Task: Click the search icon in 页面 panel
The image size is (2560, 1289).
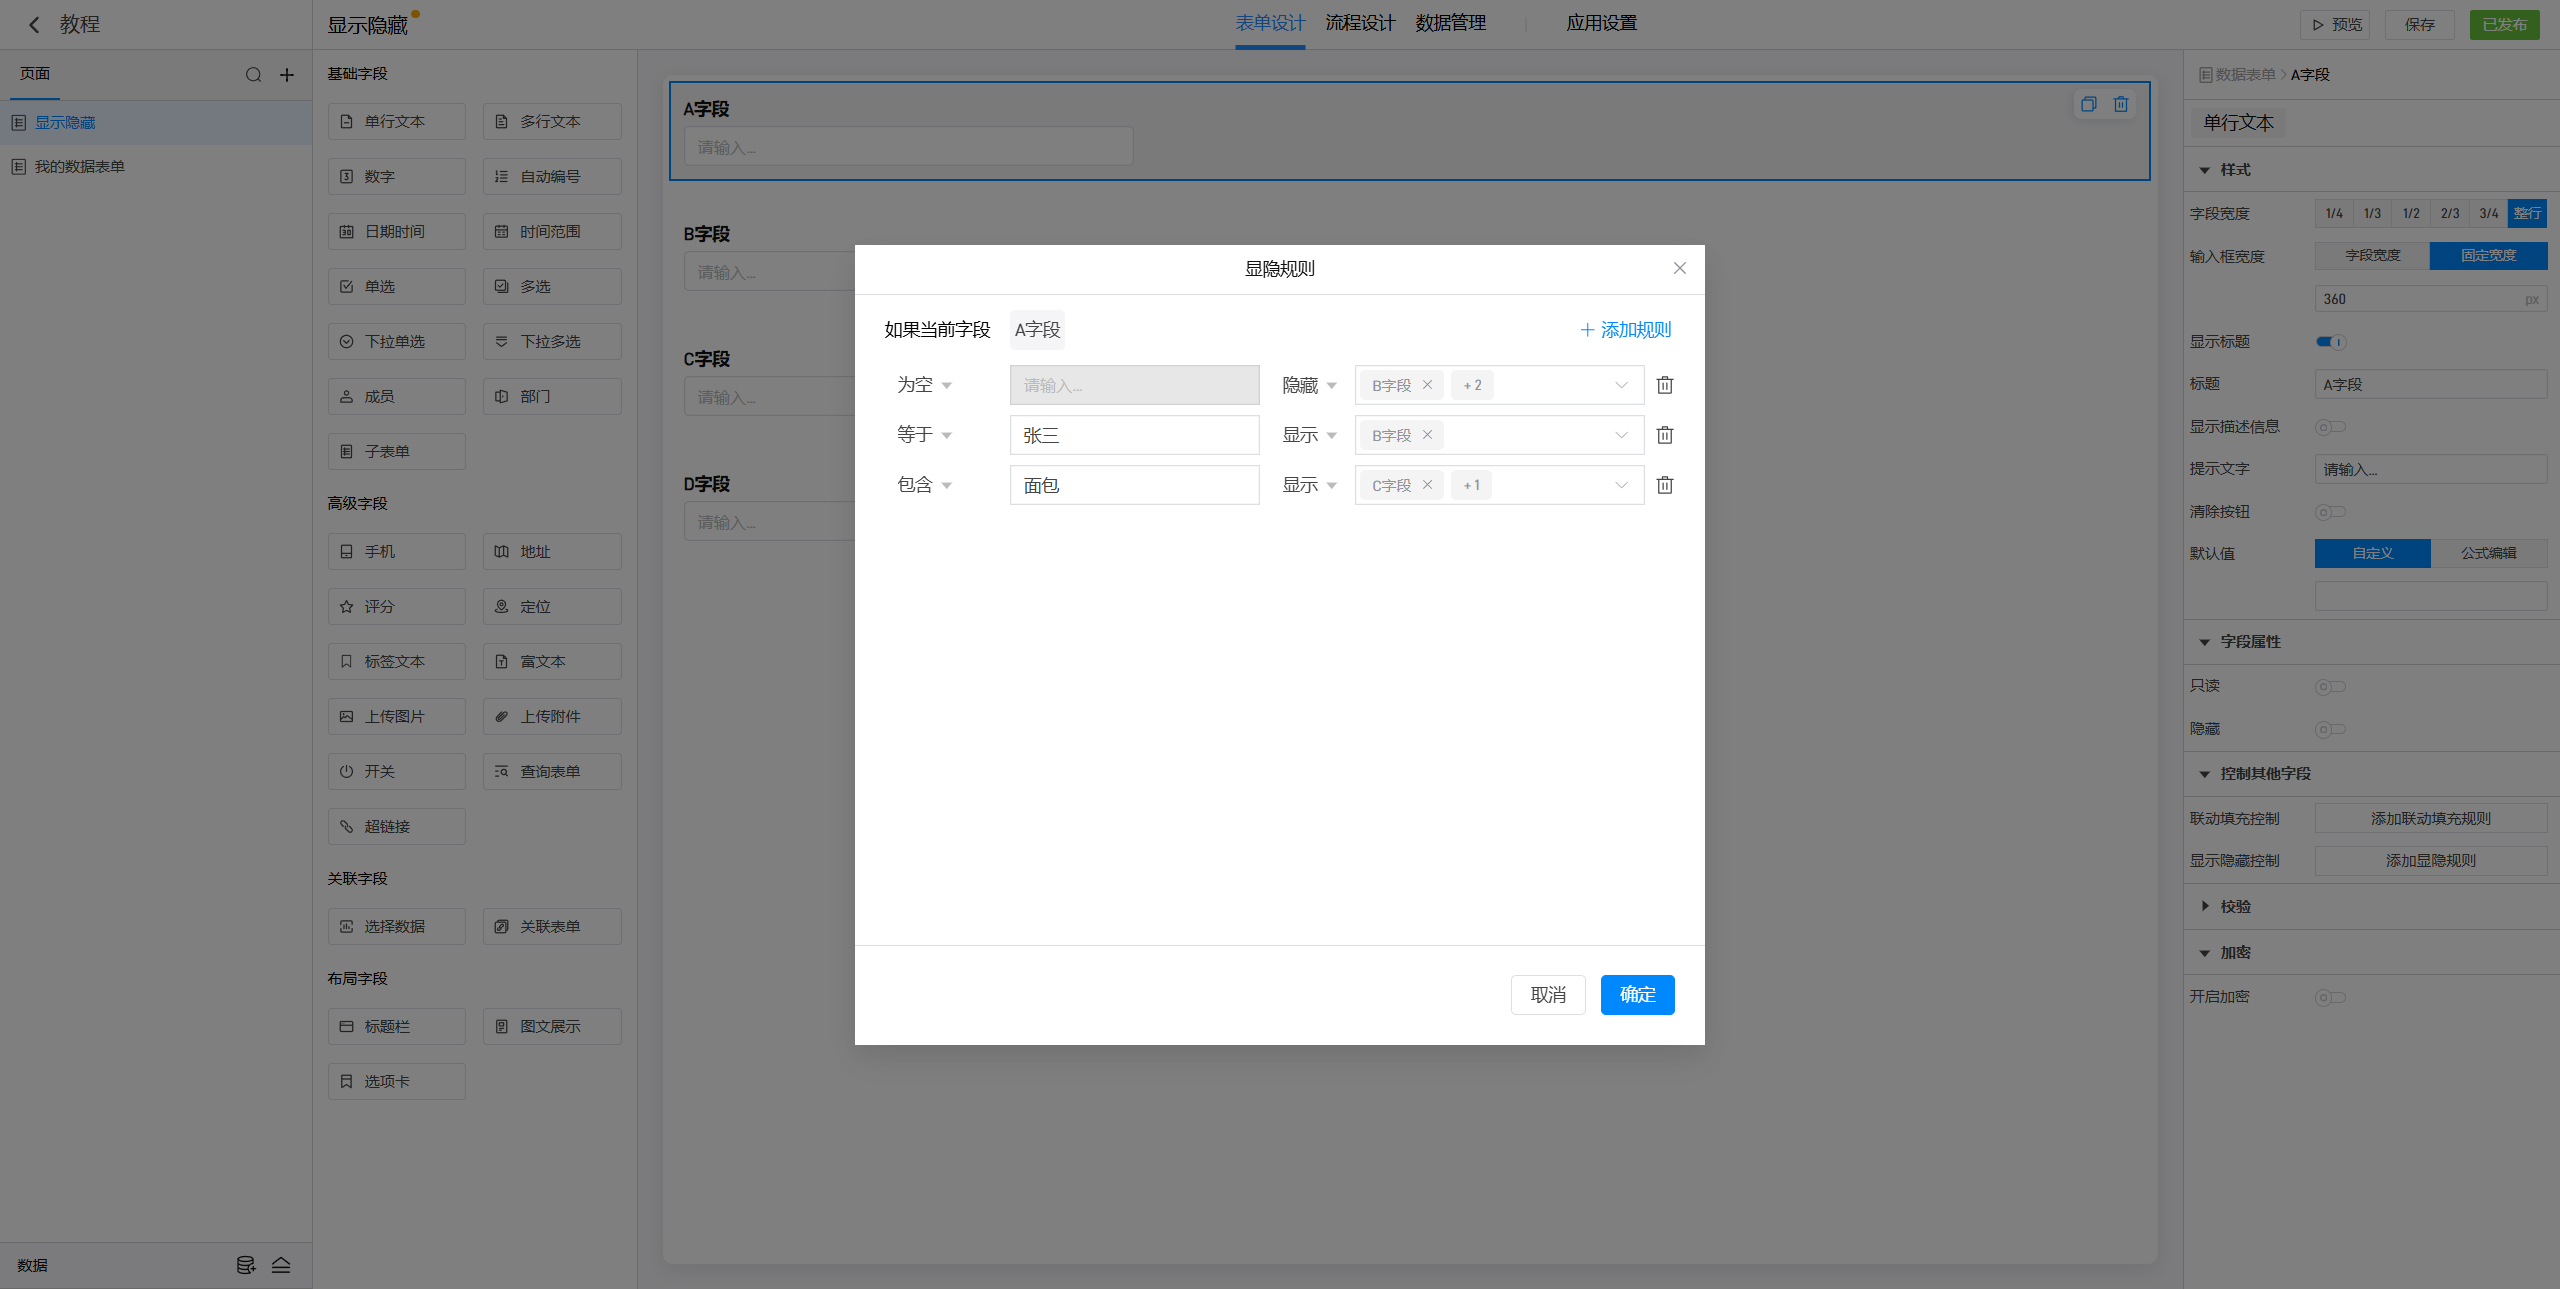Action: point(253,75)
